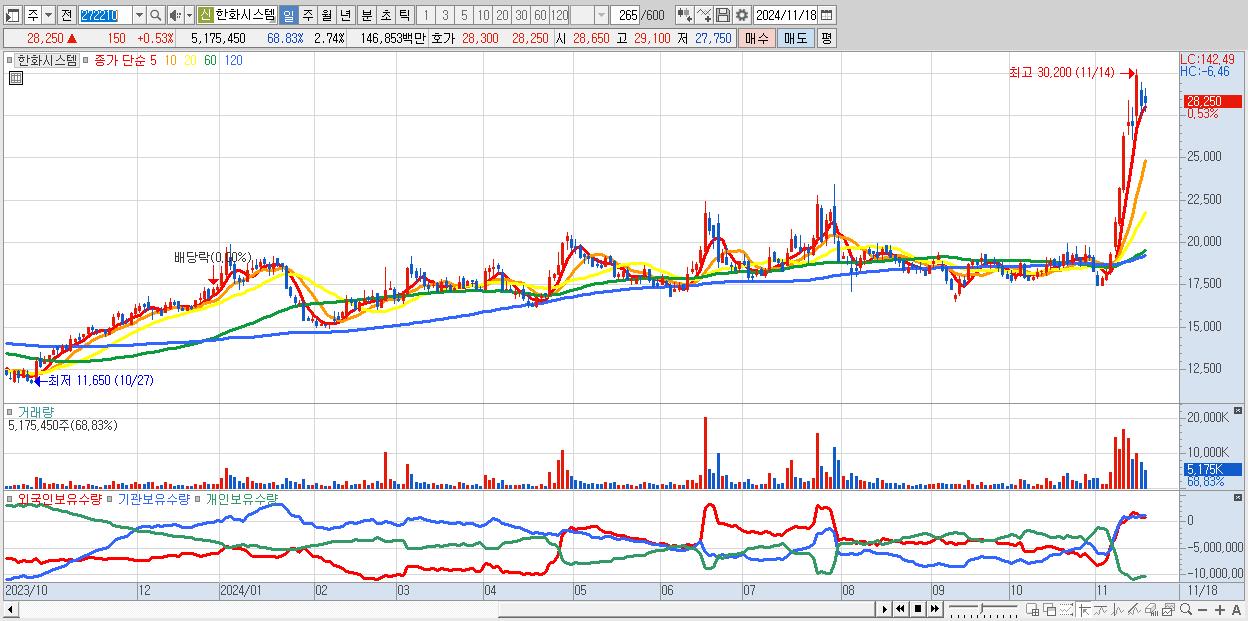The width and height of the screenshot is (1248, 621).
Task: Select the 분 minute period
Action: pyautogui.click(x=365, y=15)
